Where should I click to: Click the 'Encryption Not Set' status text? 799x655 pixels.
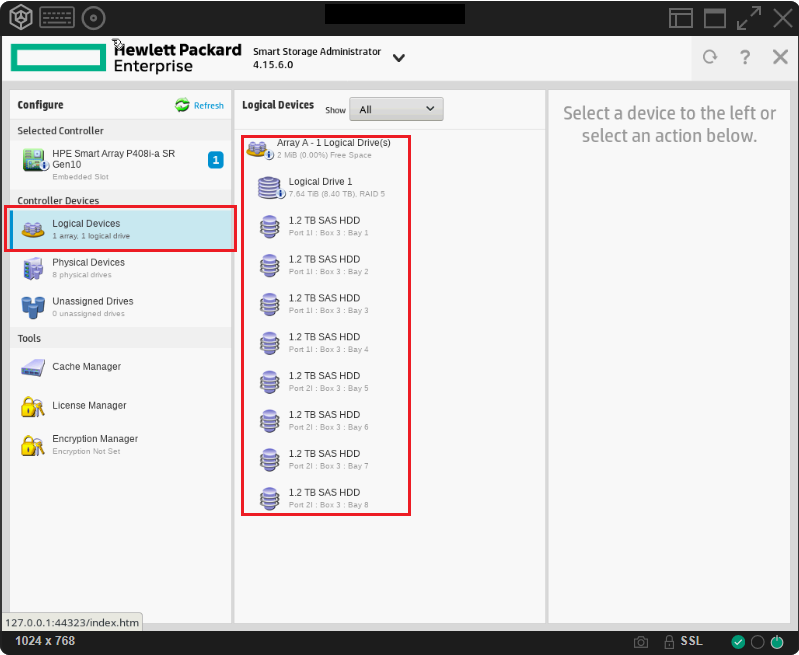point(86,452)
